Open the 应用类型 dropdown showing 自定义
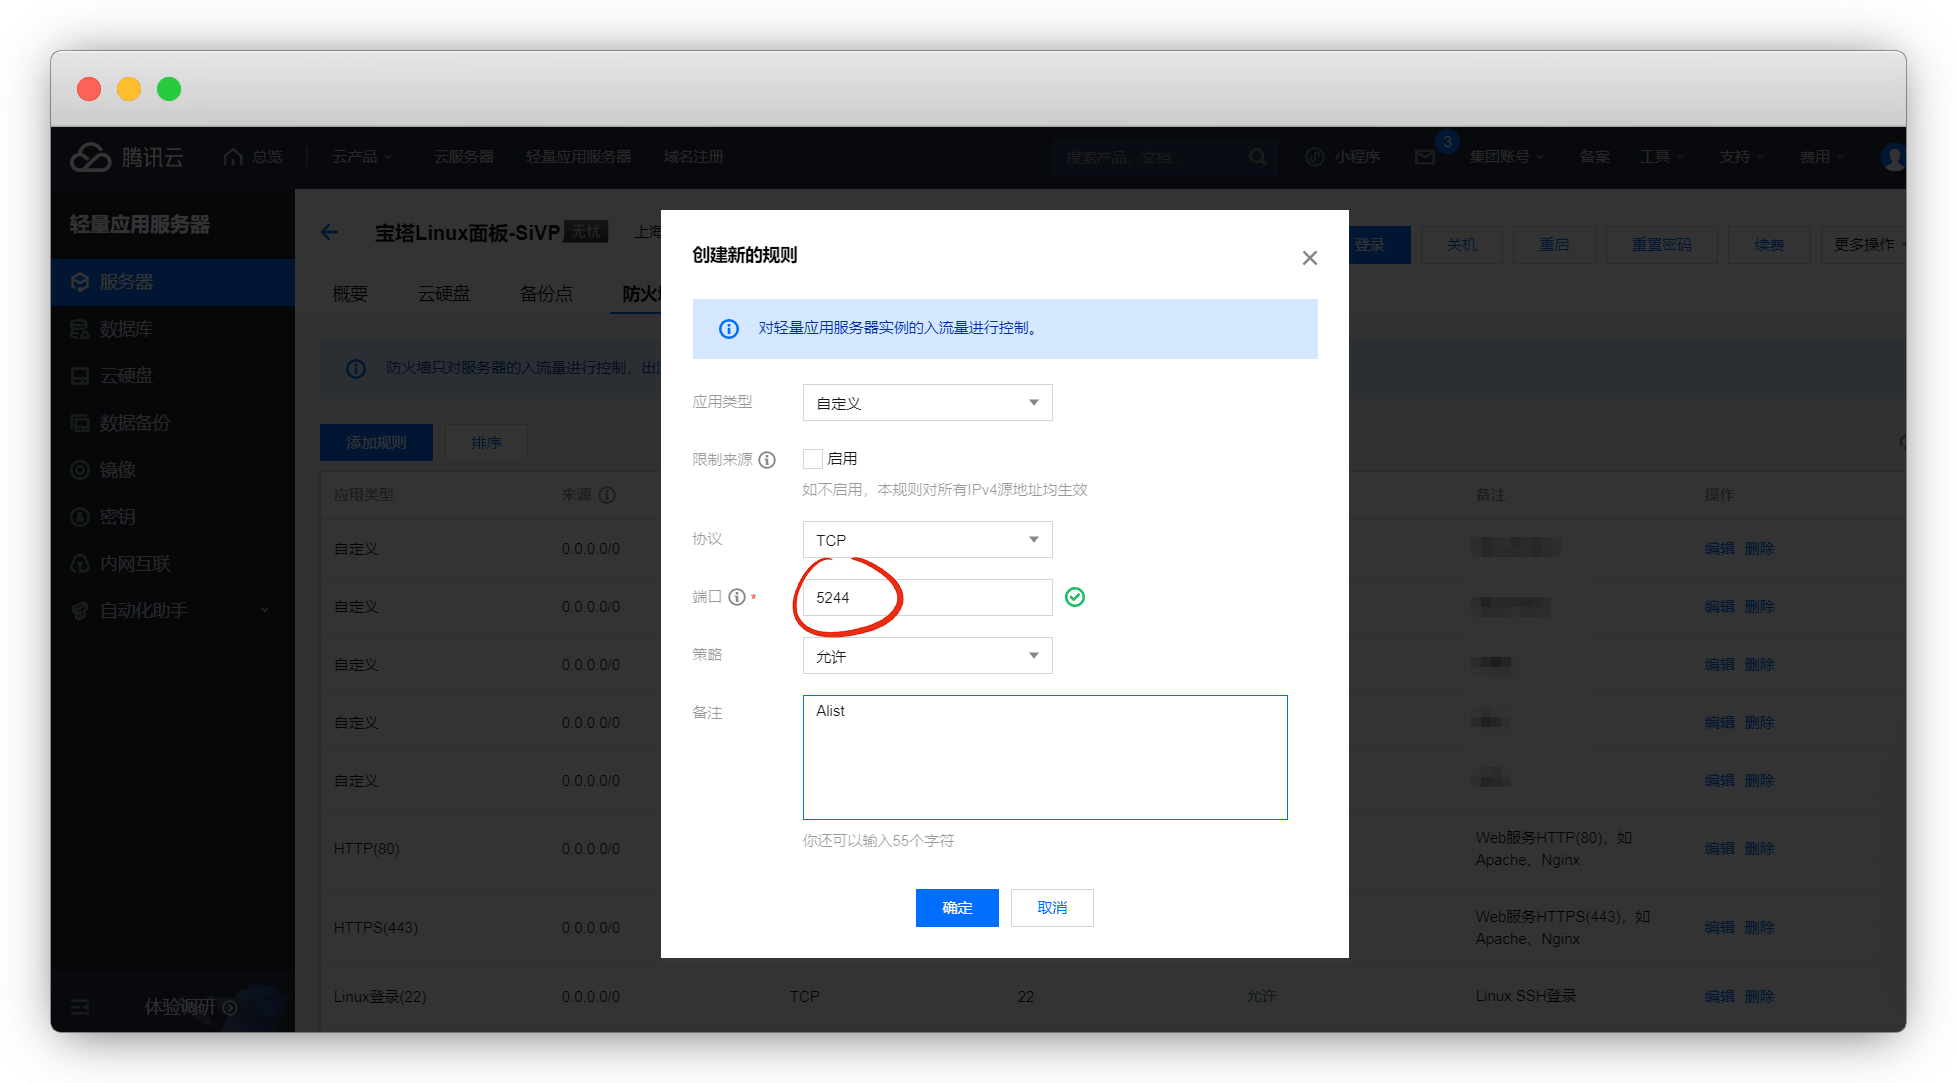This screenshot has height=1083, width=1957. point(927,403)
